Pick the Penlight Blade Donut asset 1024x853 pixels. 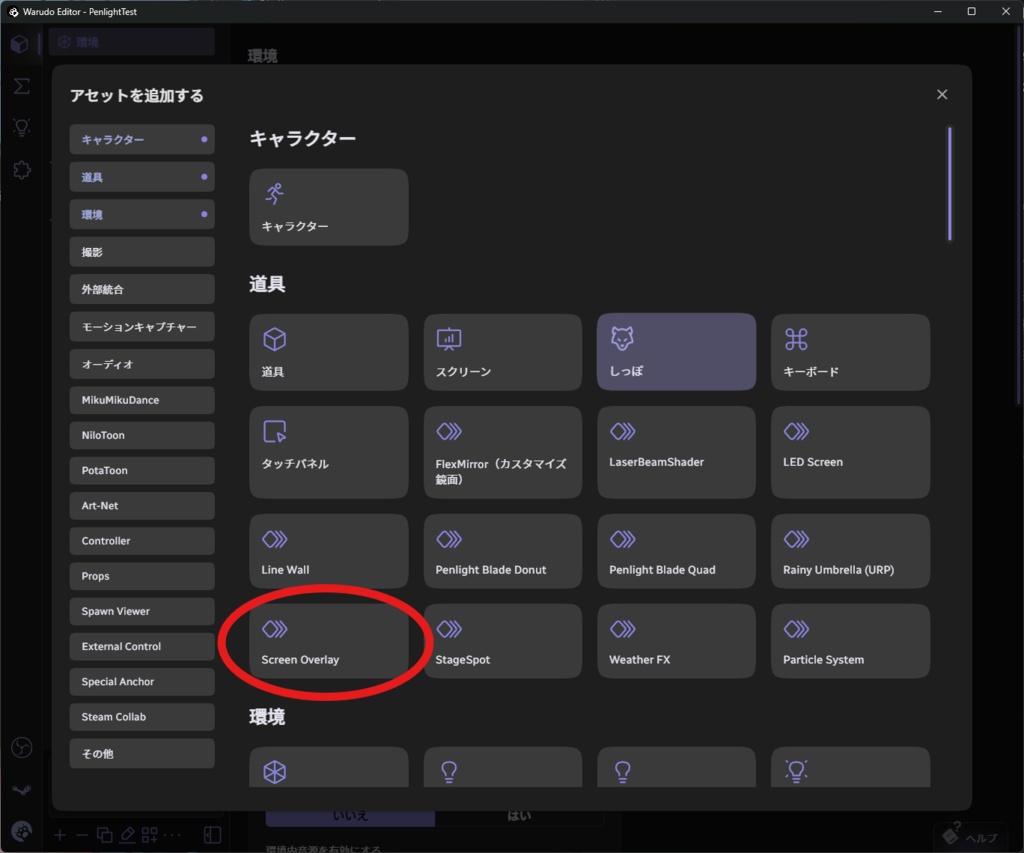coord(502,551)
